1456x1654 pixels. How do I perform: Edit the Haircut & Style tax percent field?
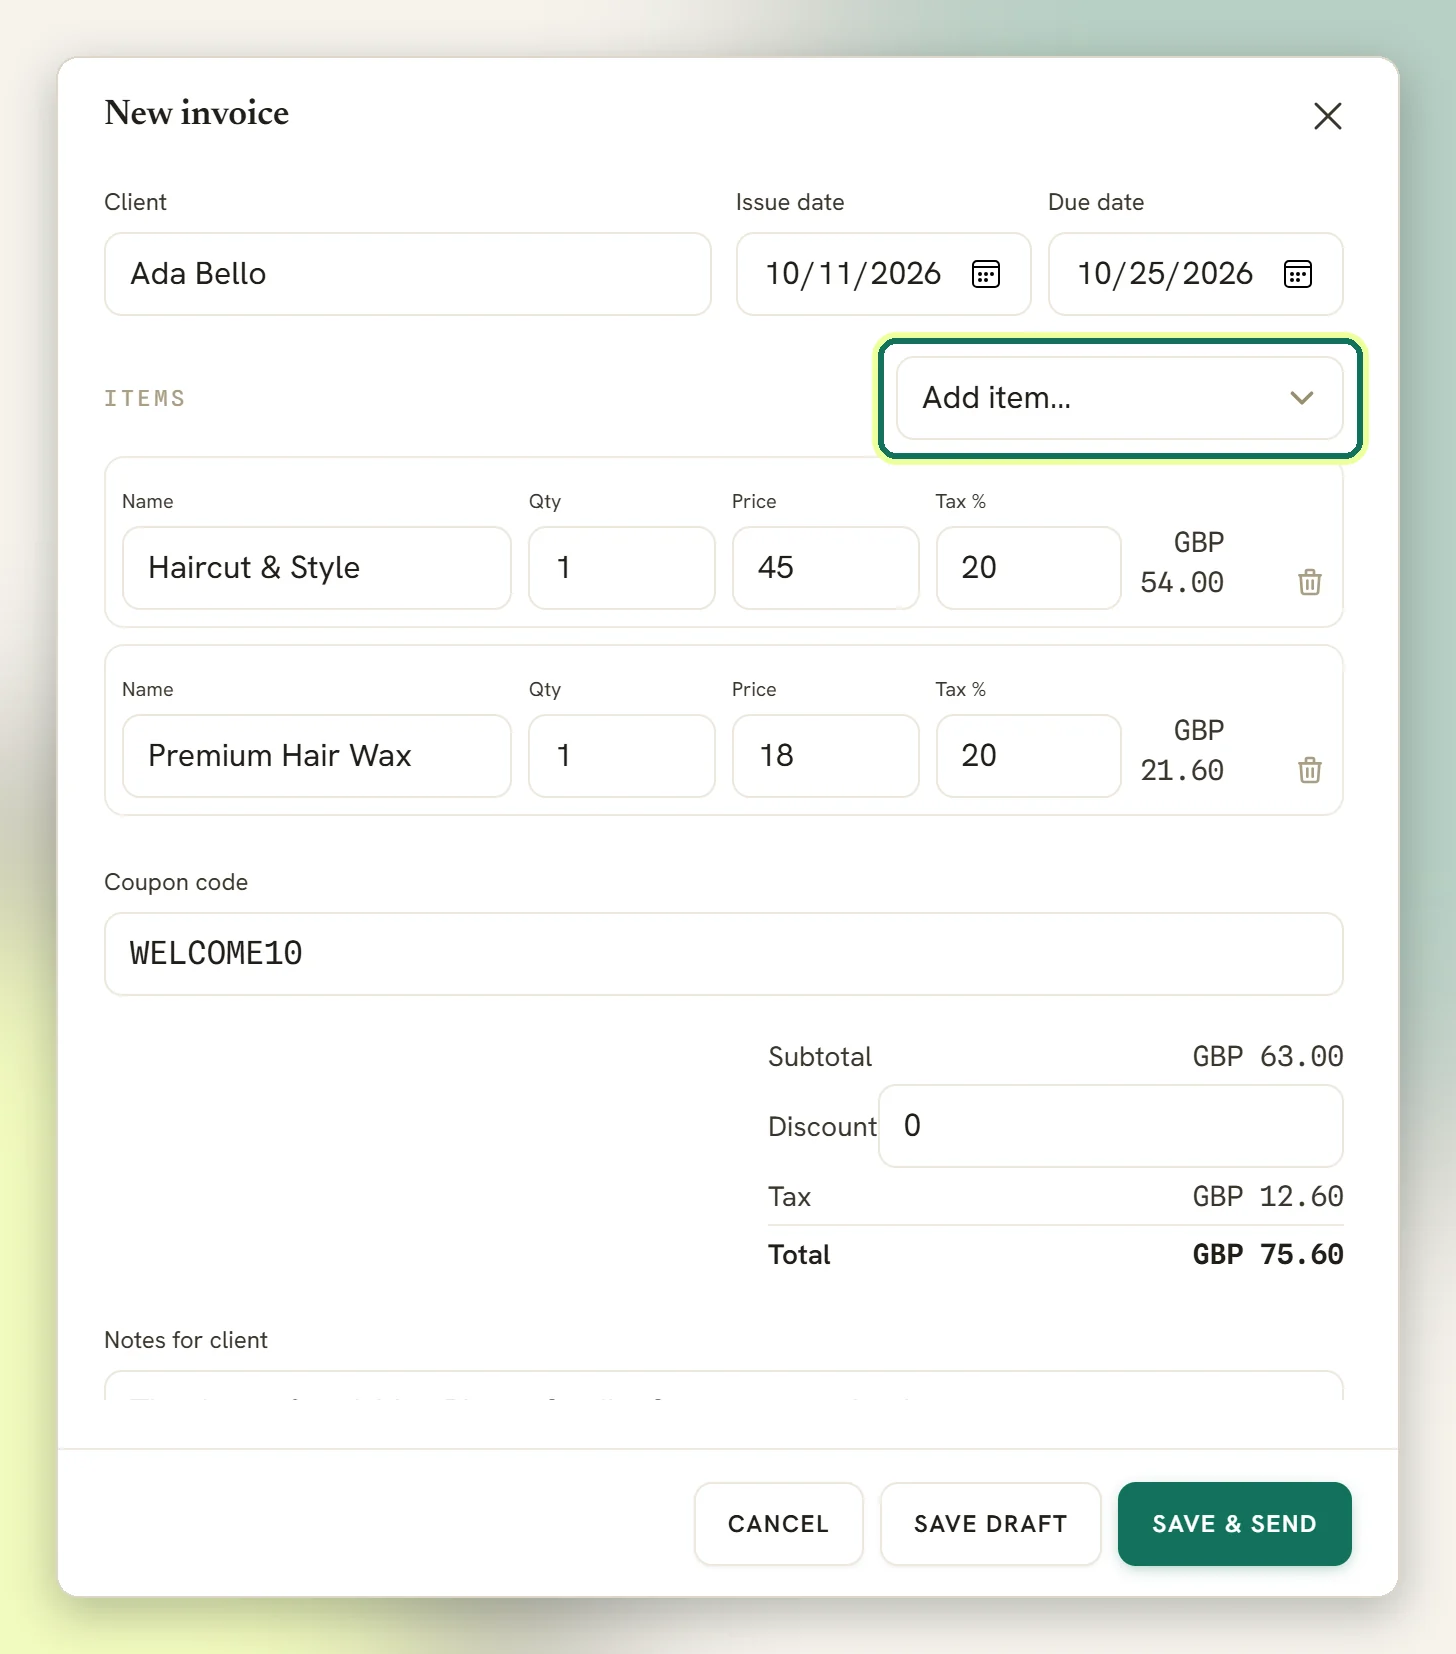point(1029,568)
